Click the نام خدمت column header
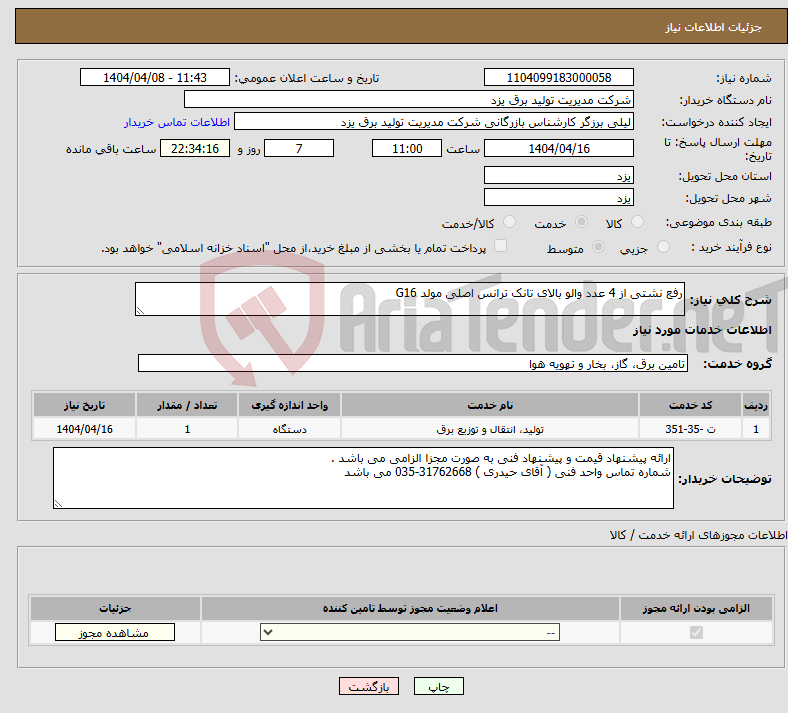The width and height of the screenshot is (788, 713). [490, 405]
